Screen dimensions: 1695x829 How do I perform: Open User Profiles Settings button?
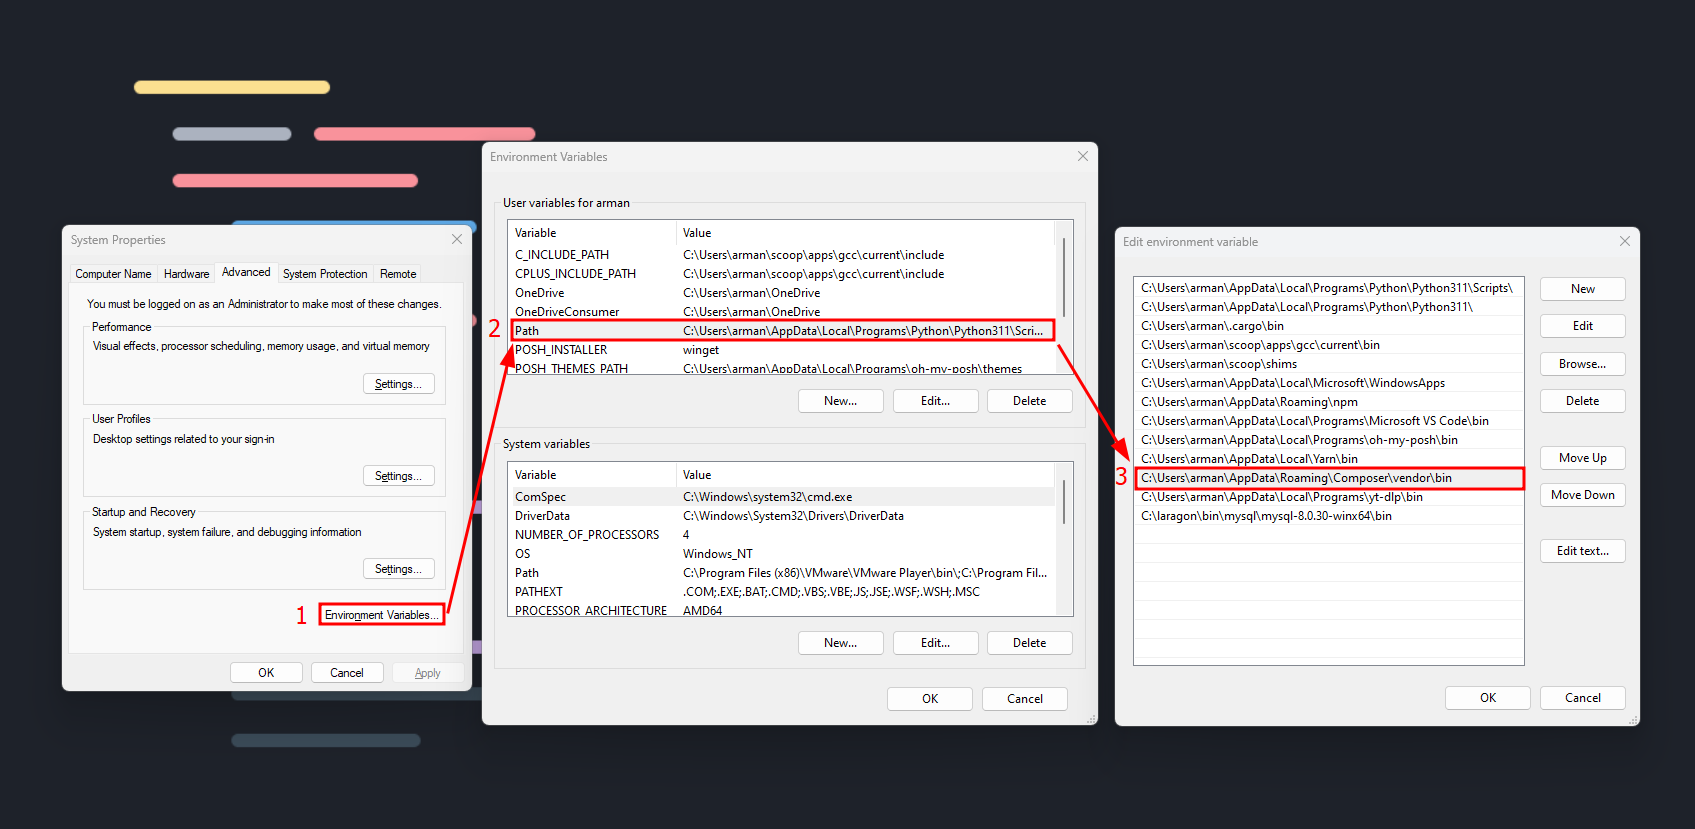[x=398, y=476]
